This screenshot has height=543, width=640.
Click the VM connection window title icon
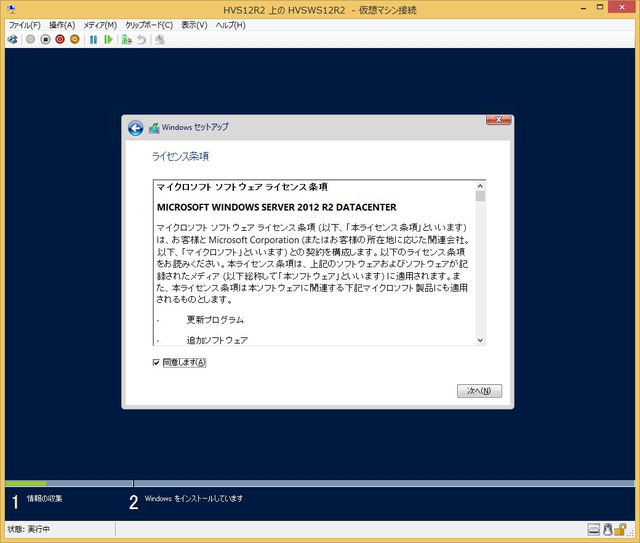click(12, 9)
